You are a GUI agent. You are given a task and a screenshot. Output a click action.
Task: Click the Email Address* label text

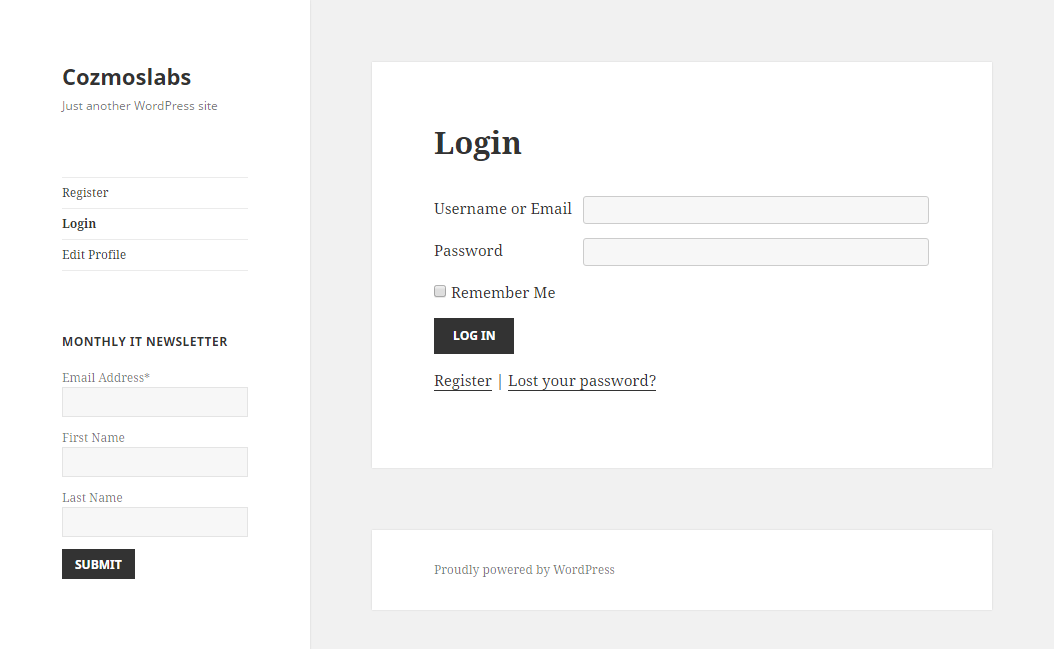tap(106, 377)
